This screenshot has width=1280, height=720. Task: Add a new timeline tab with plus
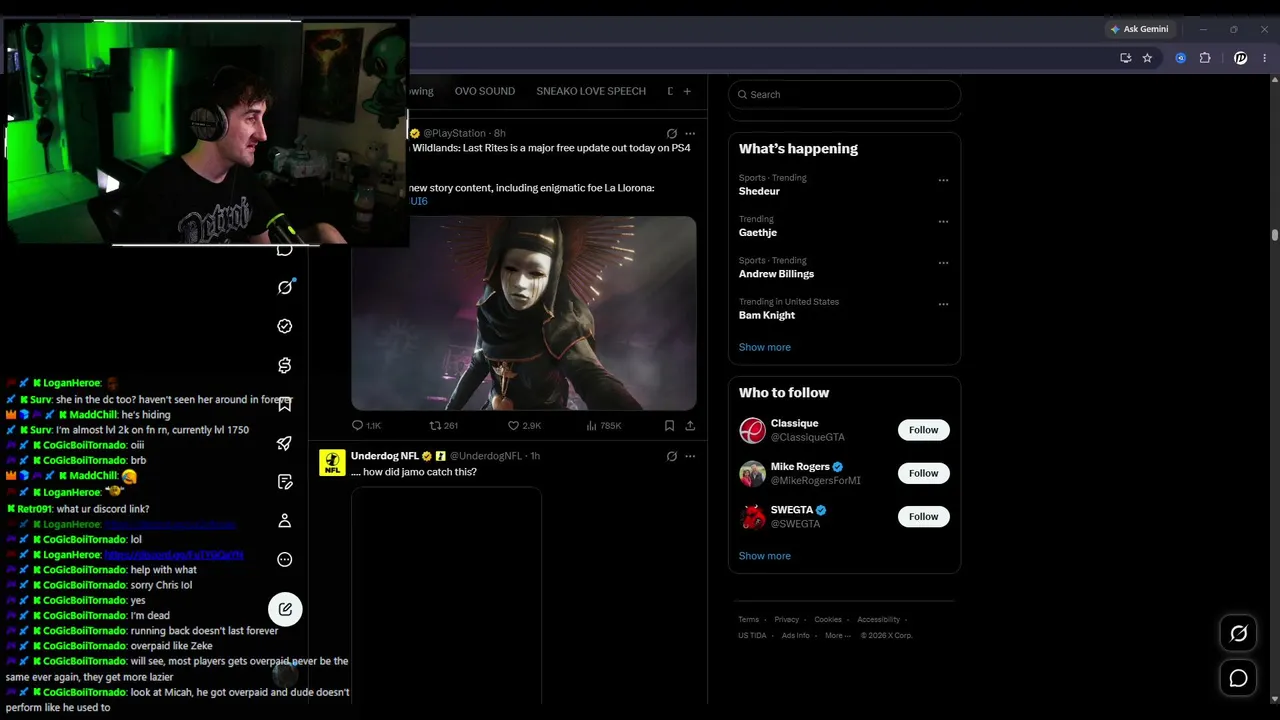(687, 91)
